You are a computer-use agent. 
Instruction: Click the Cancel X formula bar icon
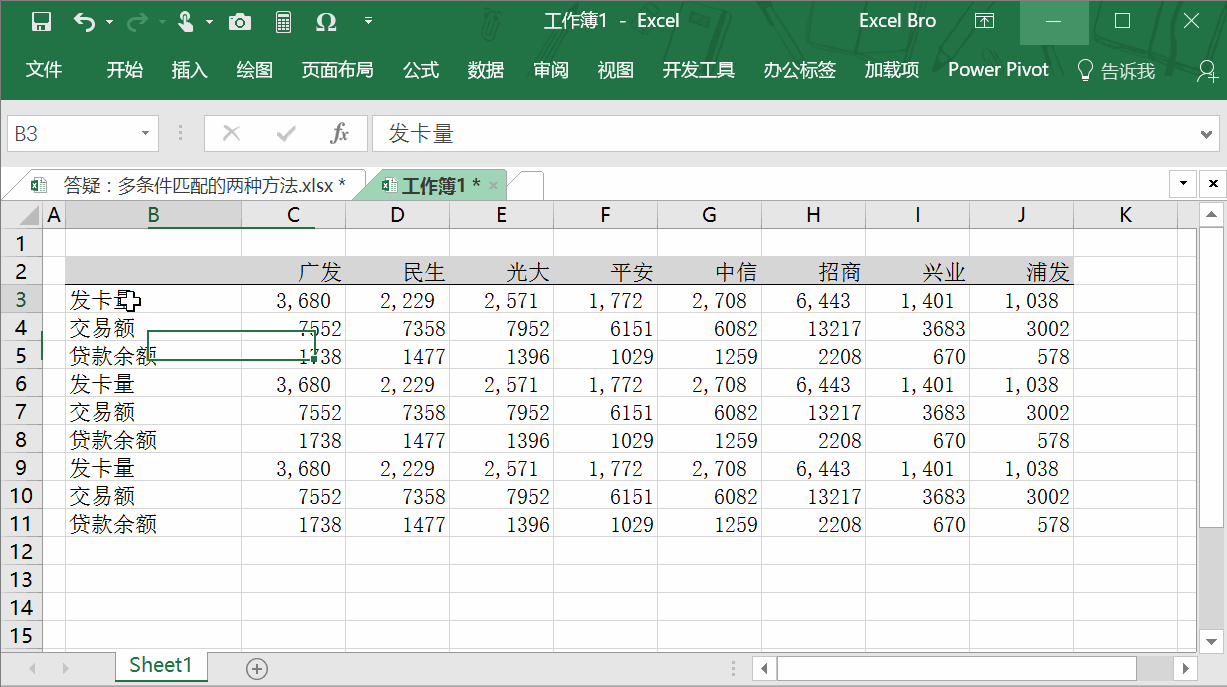click(x=231, y=134)
